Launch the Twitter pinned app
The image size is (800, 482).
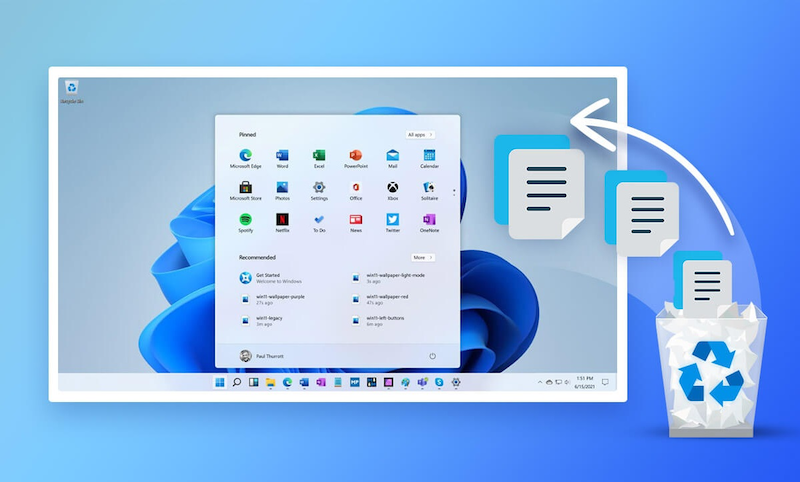click(393, 220)
